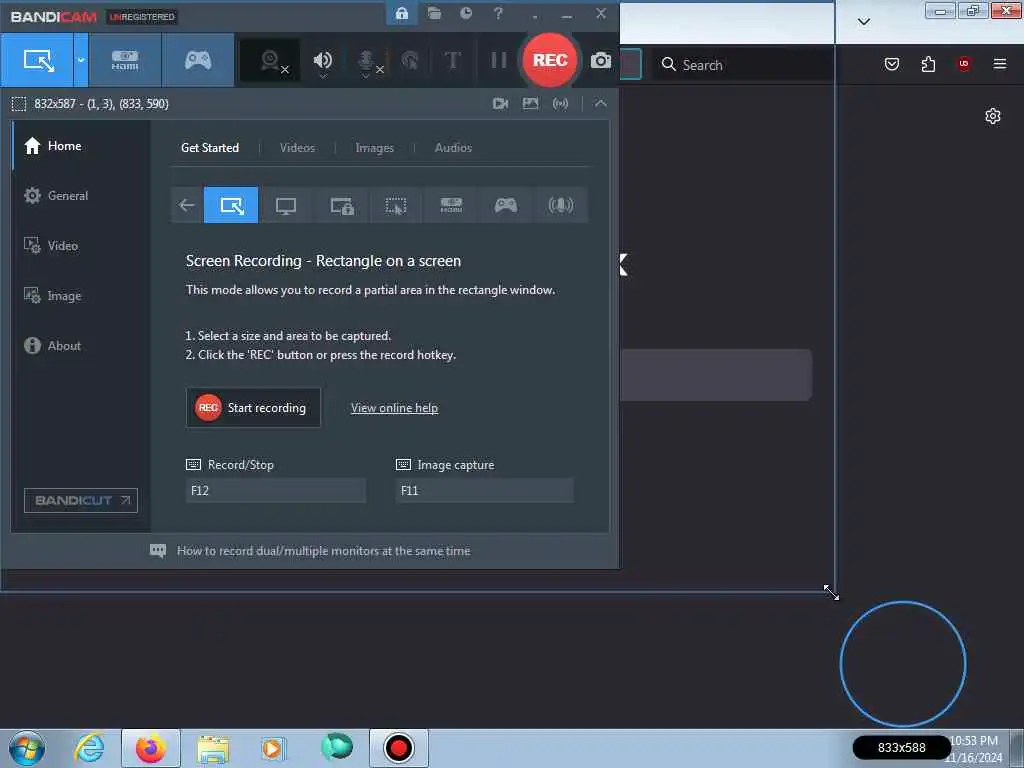The width and height of the screenshot is (1024, 768).
Task: Expand Firefox tab list chevron
Action: (863, 22)
